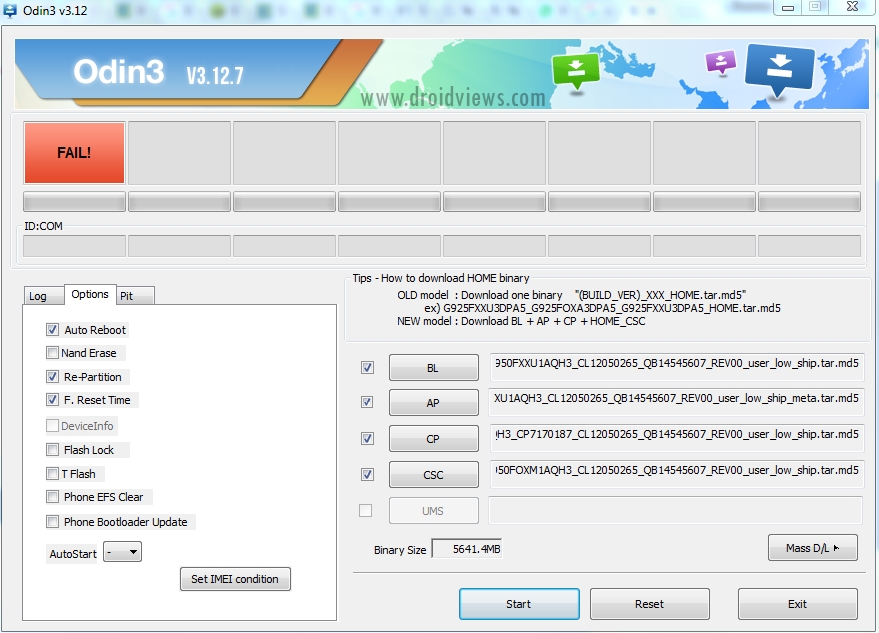Screen dimensions: 879x633
Task: Click the Binary Size label
Action: point(400,550)
